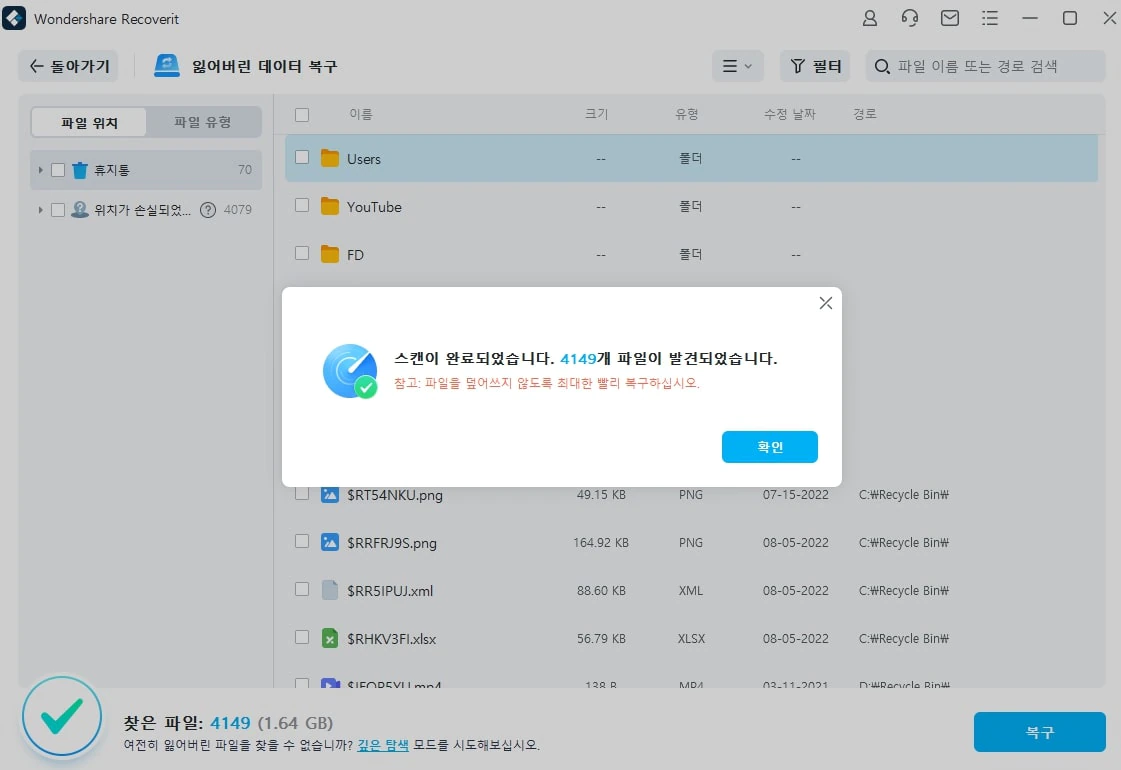Toggle the select-all header checkbox
The image size is (1121, 770).
[302, 115]
